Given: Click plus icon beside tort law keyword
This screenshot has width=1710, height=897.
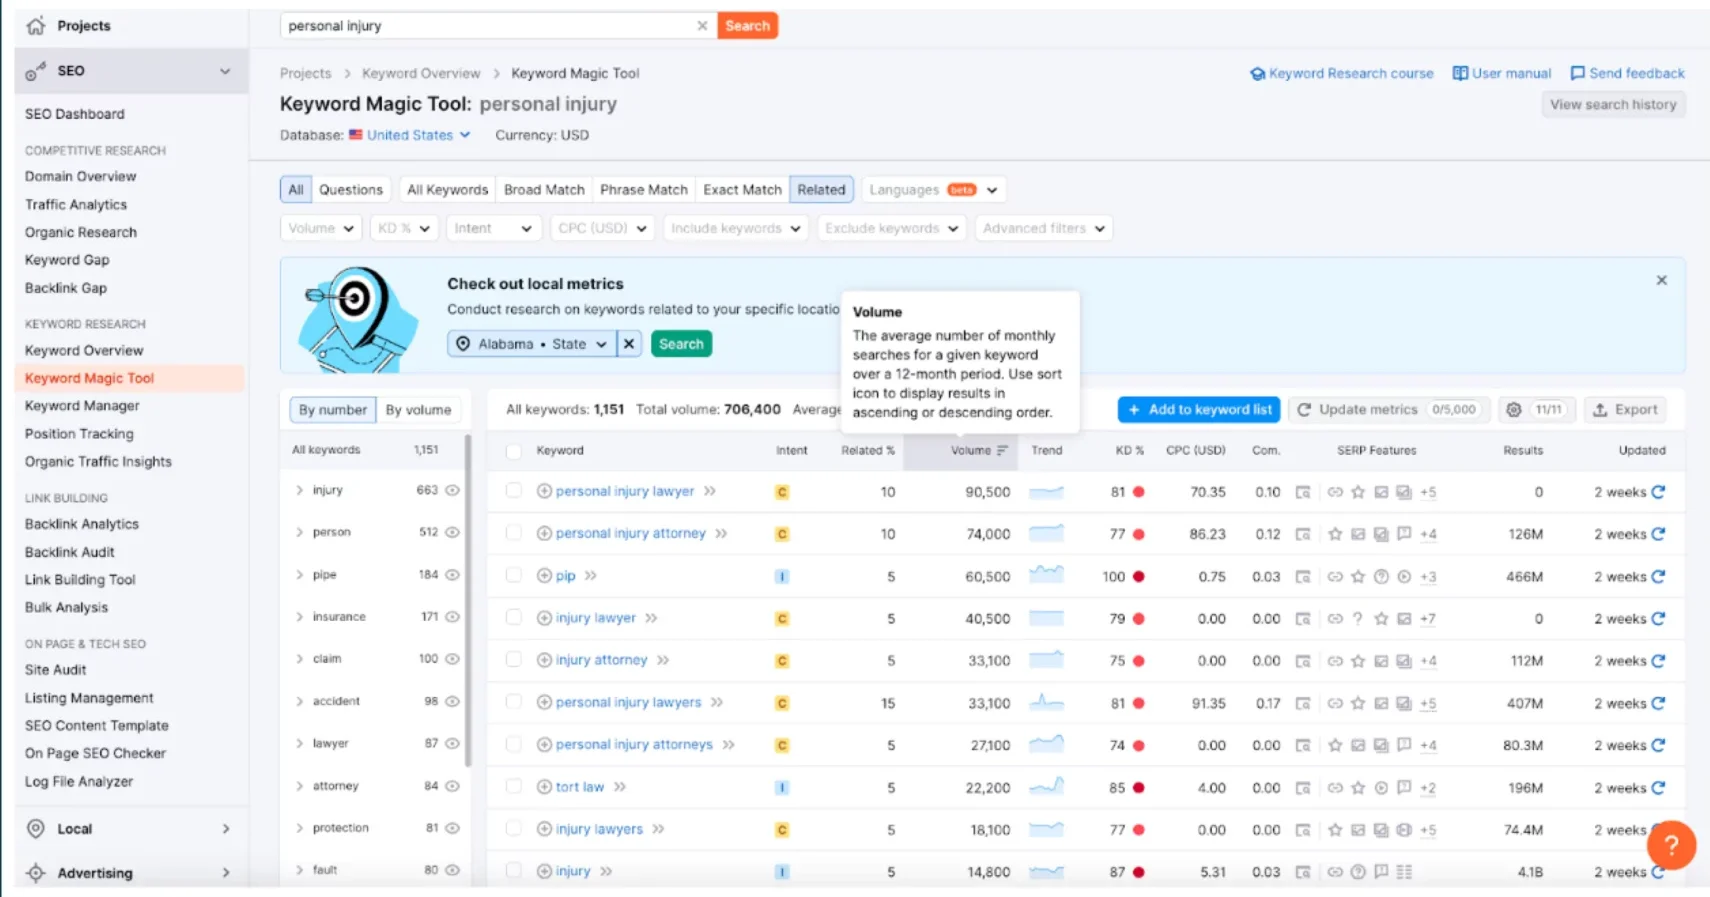Looking at the screenshot, I should (x=544, y=787).
